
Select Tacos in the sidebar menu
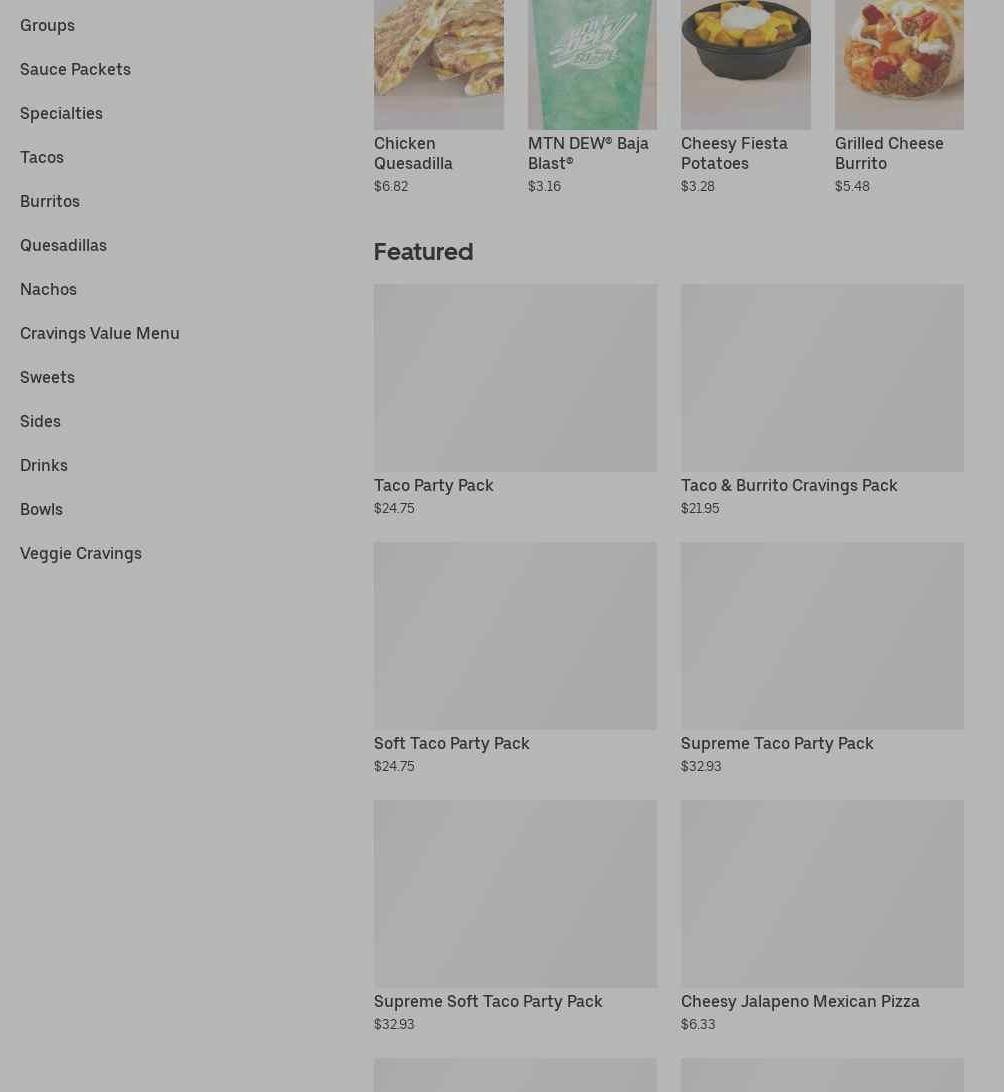tap(42, 157)
